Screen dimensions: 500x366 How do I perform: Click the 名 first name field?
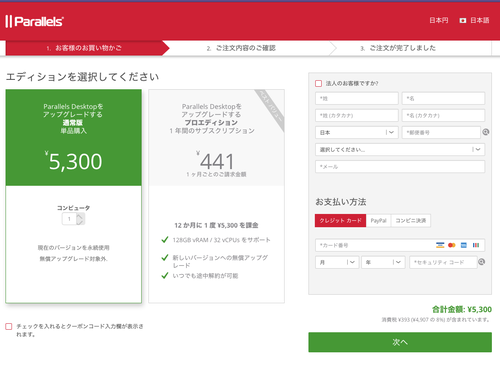pos(443,98)
